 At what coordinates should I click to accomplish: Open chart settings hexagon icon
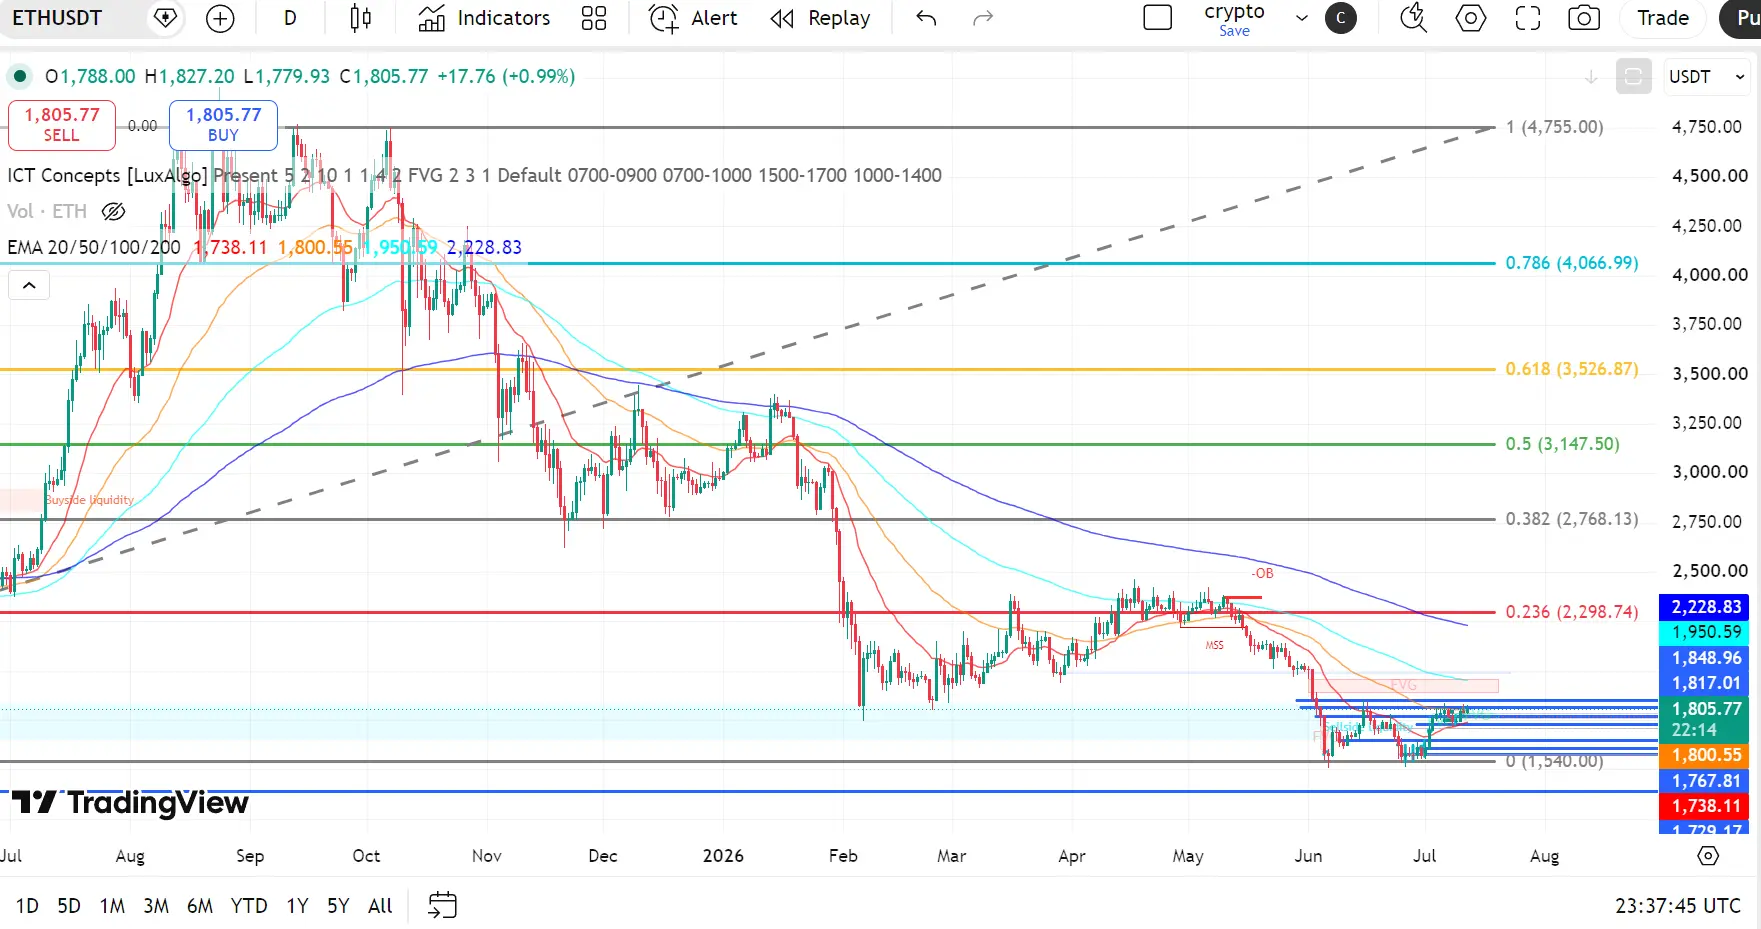pyautogui.click(x=1470, y=18)
